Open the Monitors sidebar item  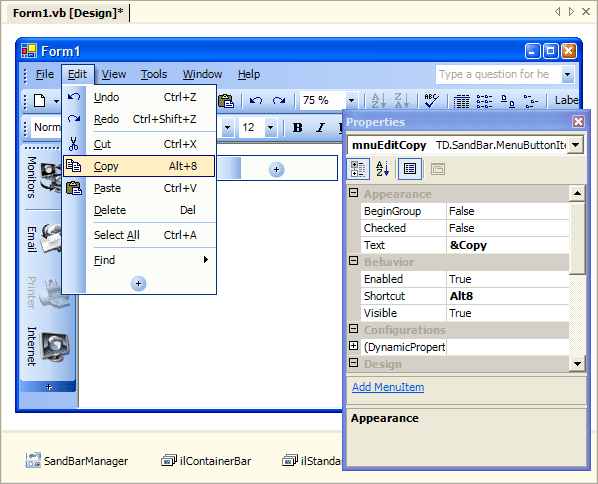pos(44,177)
